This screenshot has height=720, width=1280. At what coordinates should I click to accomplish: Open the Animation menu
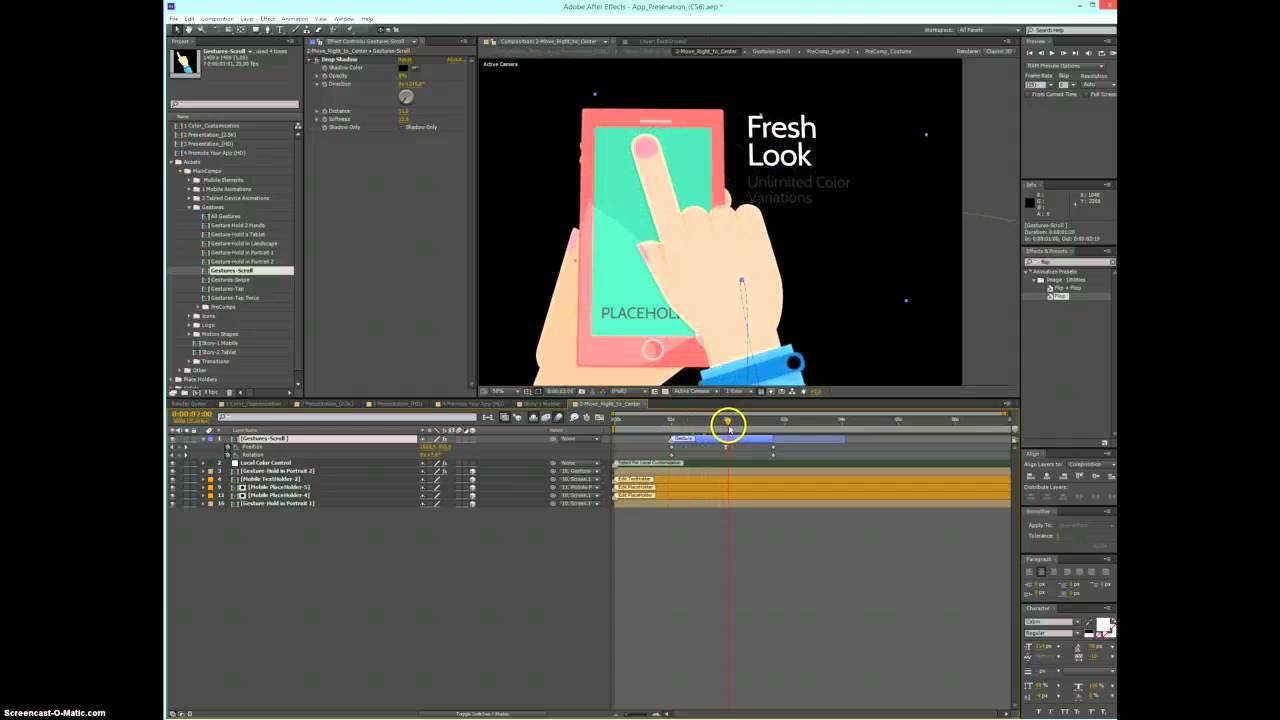(x=295, y=19)
